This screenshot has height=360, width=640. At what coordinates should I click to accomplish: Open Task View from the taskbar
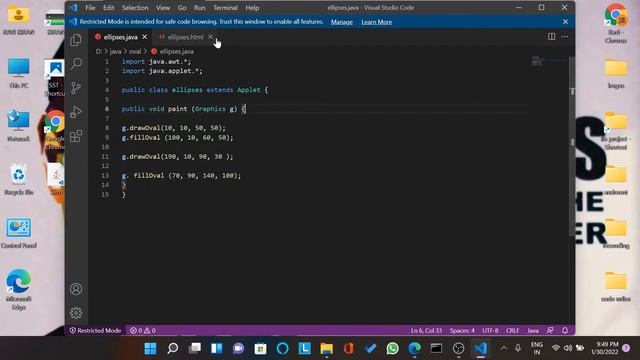click(x=195, y=348)
